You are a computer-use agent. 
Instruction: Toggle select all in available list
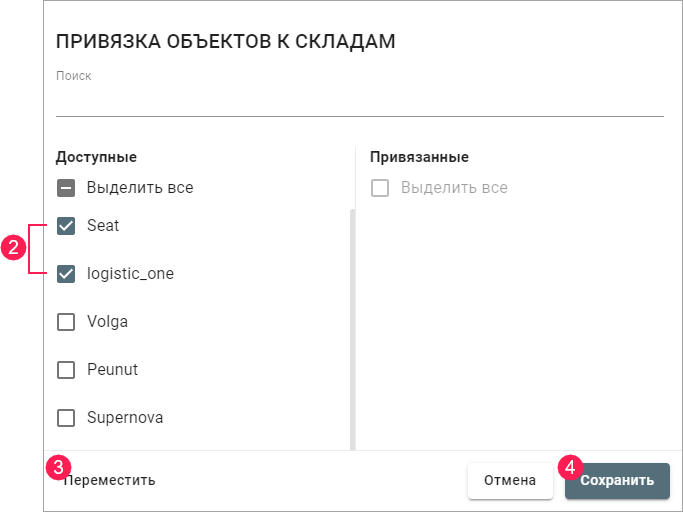tap(66, 188)
